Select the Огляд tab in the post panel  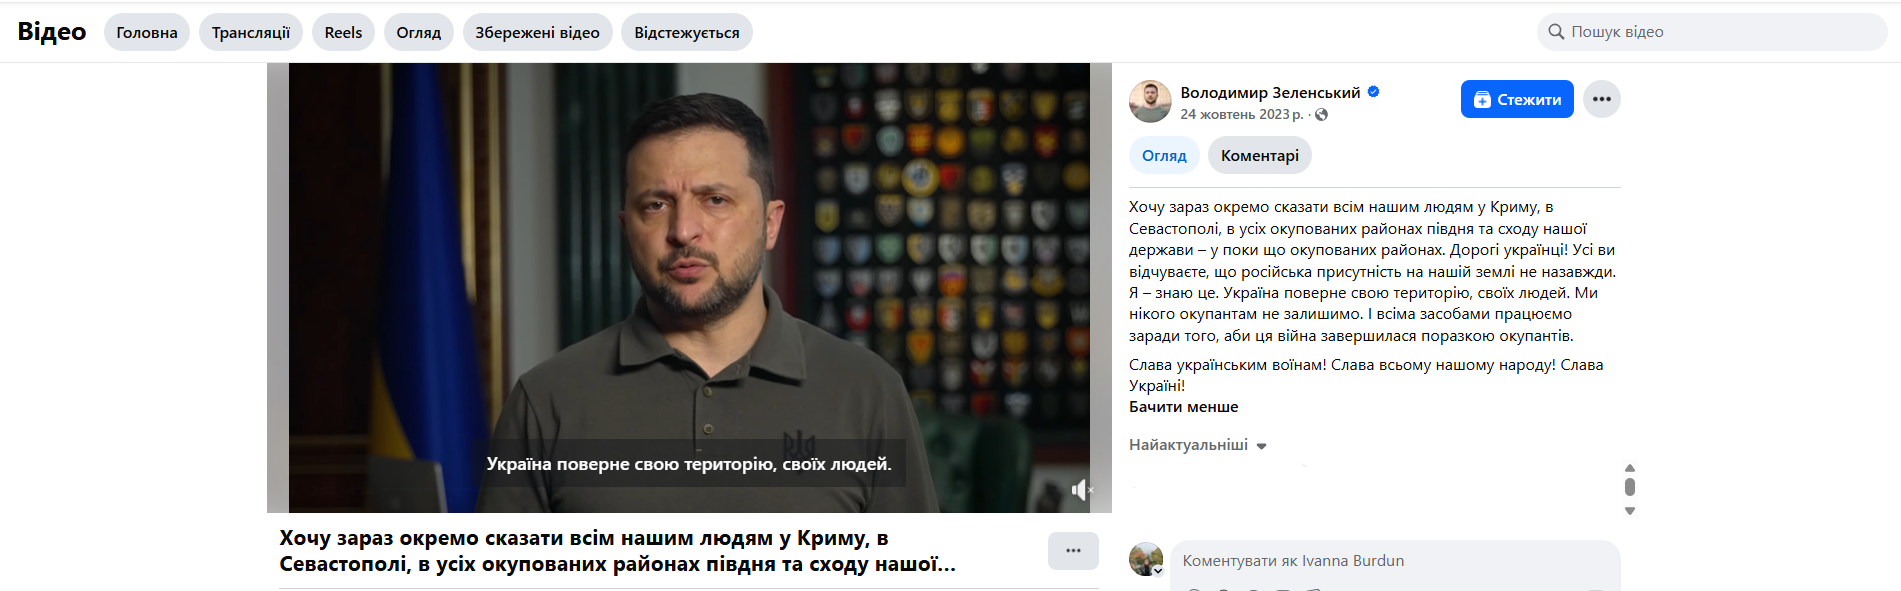click(1164, 155)
